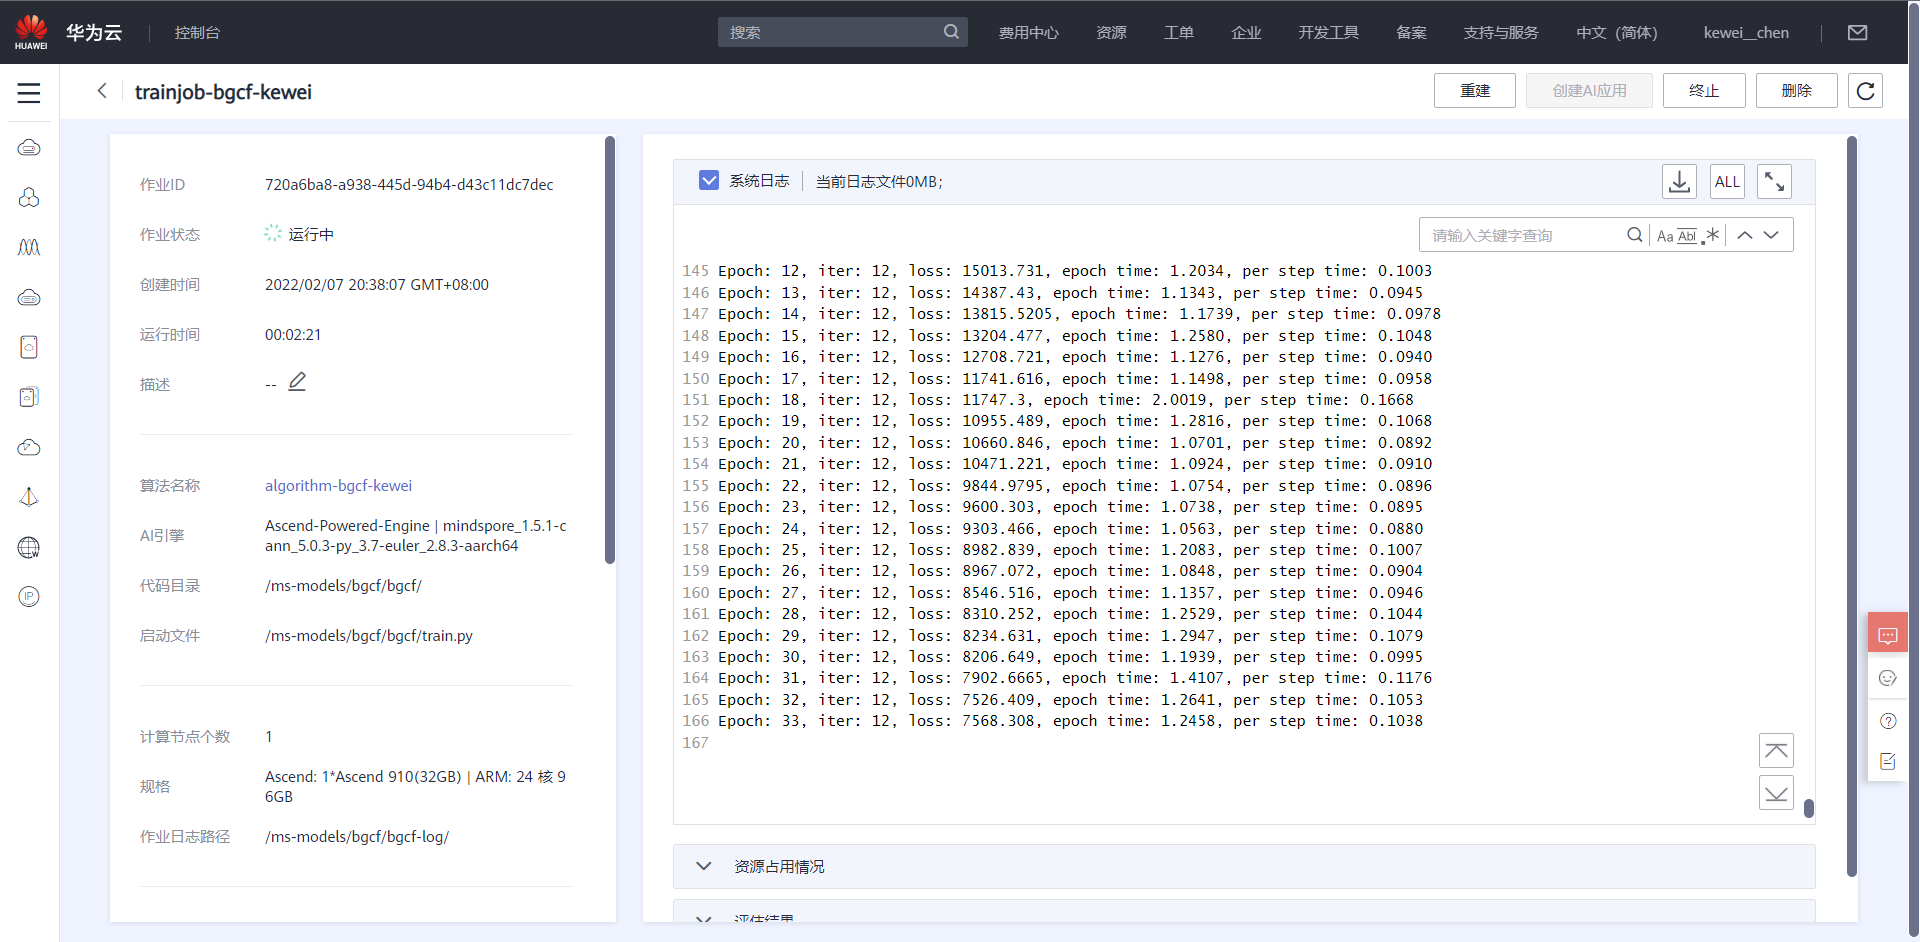Click the 运行中 status text

[x=311, y=234]
